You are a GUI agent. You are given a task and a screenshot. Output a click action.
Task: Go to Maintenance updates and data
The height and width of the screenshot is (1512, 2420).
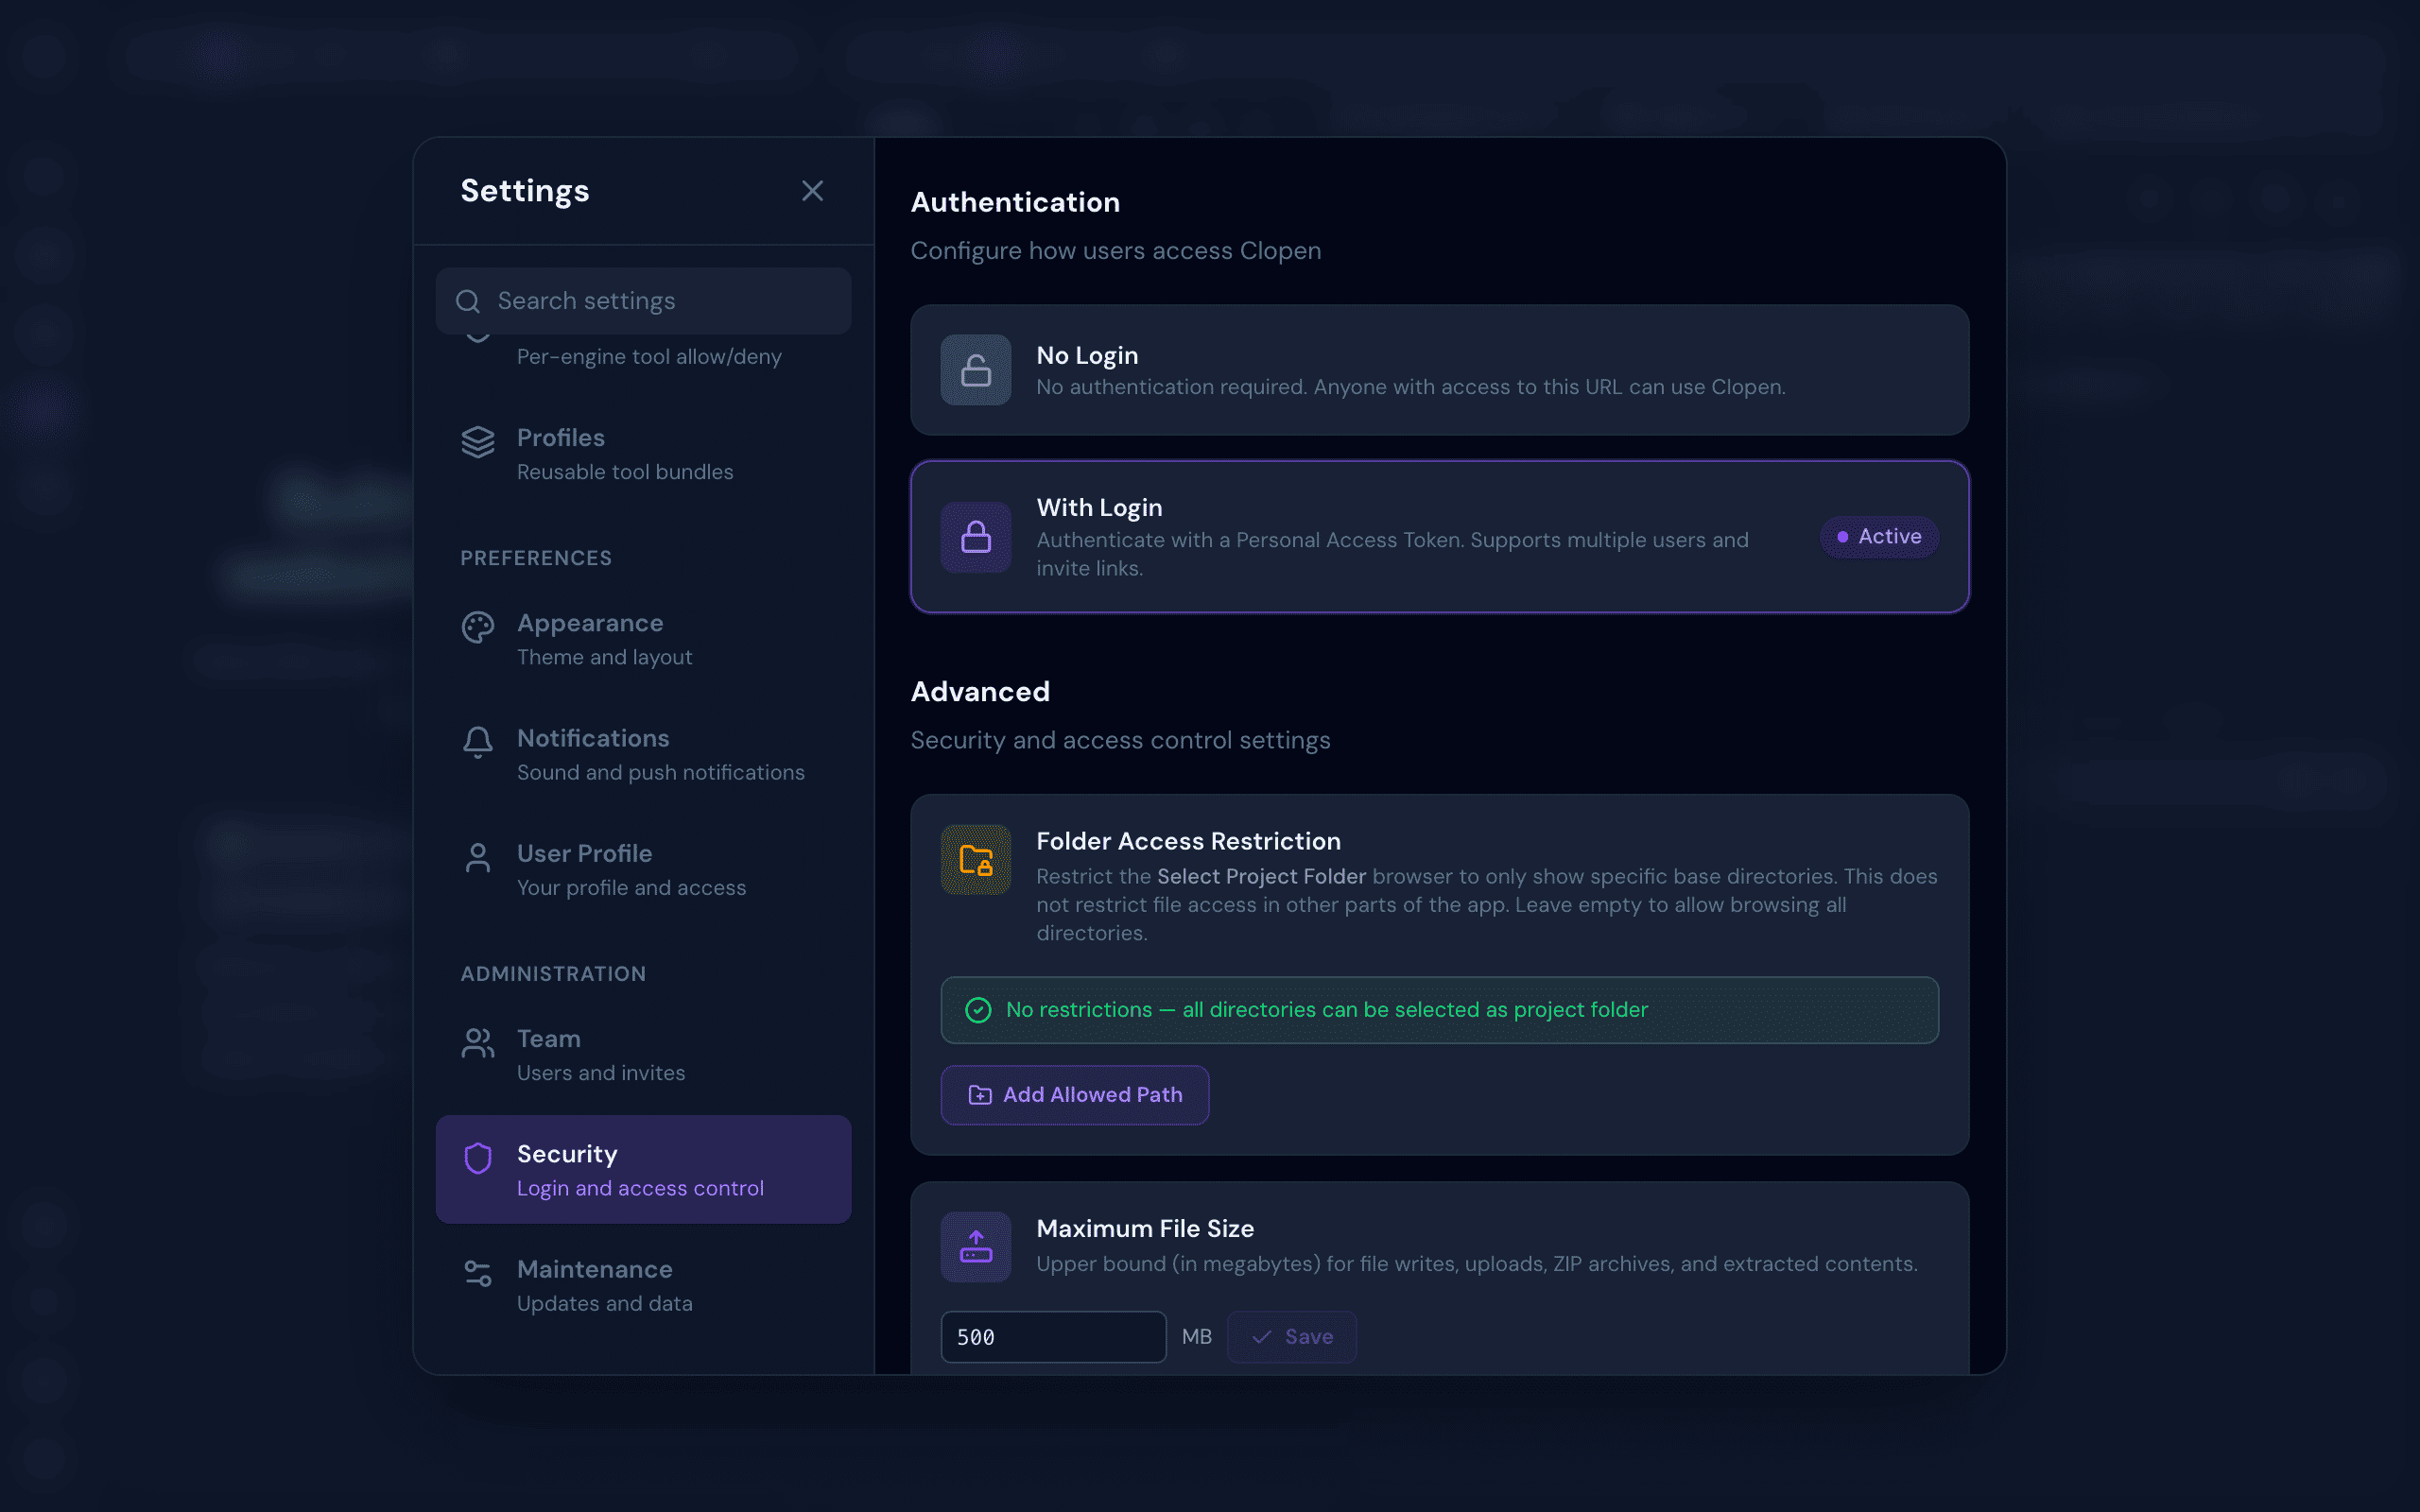(x=643, y=1285)
